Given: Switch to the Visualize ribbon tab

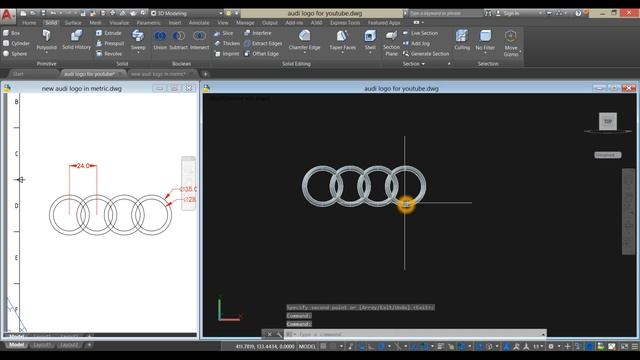Looking at the screenshot, I should pyautogui.click(x=119, y=23).
